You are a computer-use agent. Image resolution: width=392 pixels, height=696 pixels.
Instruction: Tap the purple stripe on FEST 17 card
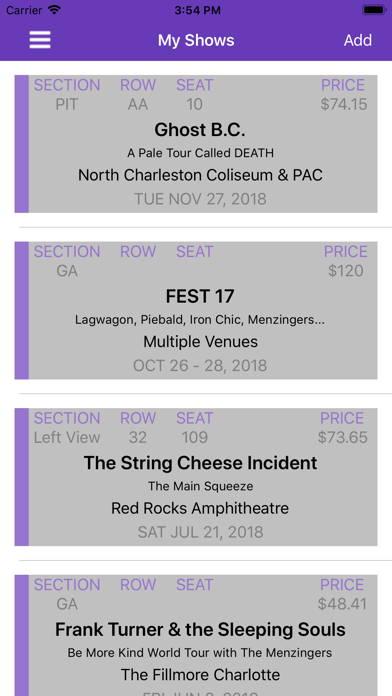[x=22, y=310]
